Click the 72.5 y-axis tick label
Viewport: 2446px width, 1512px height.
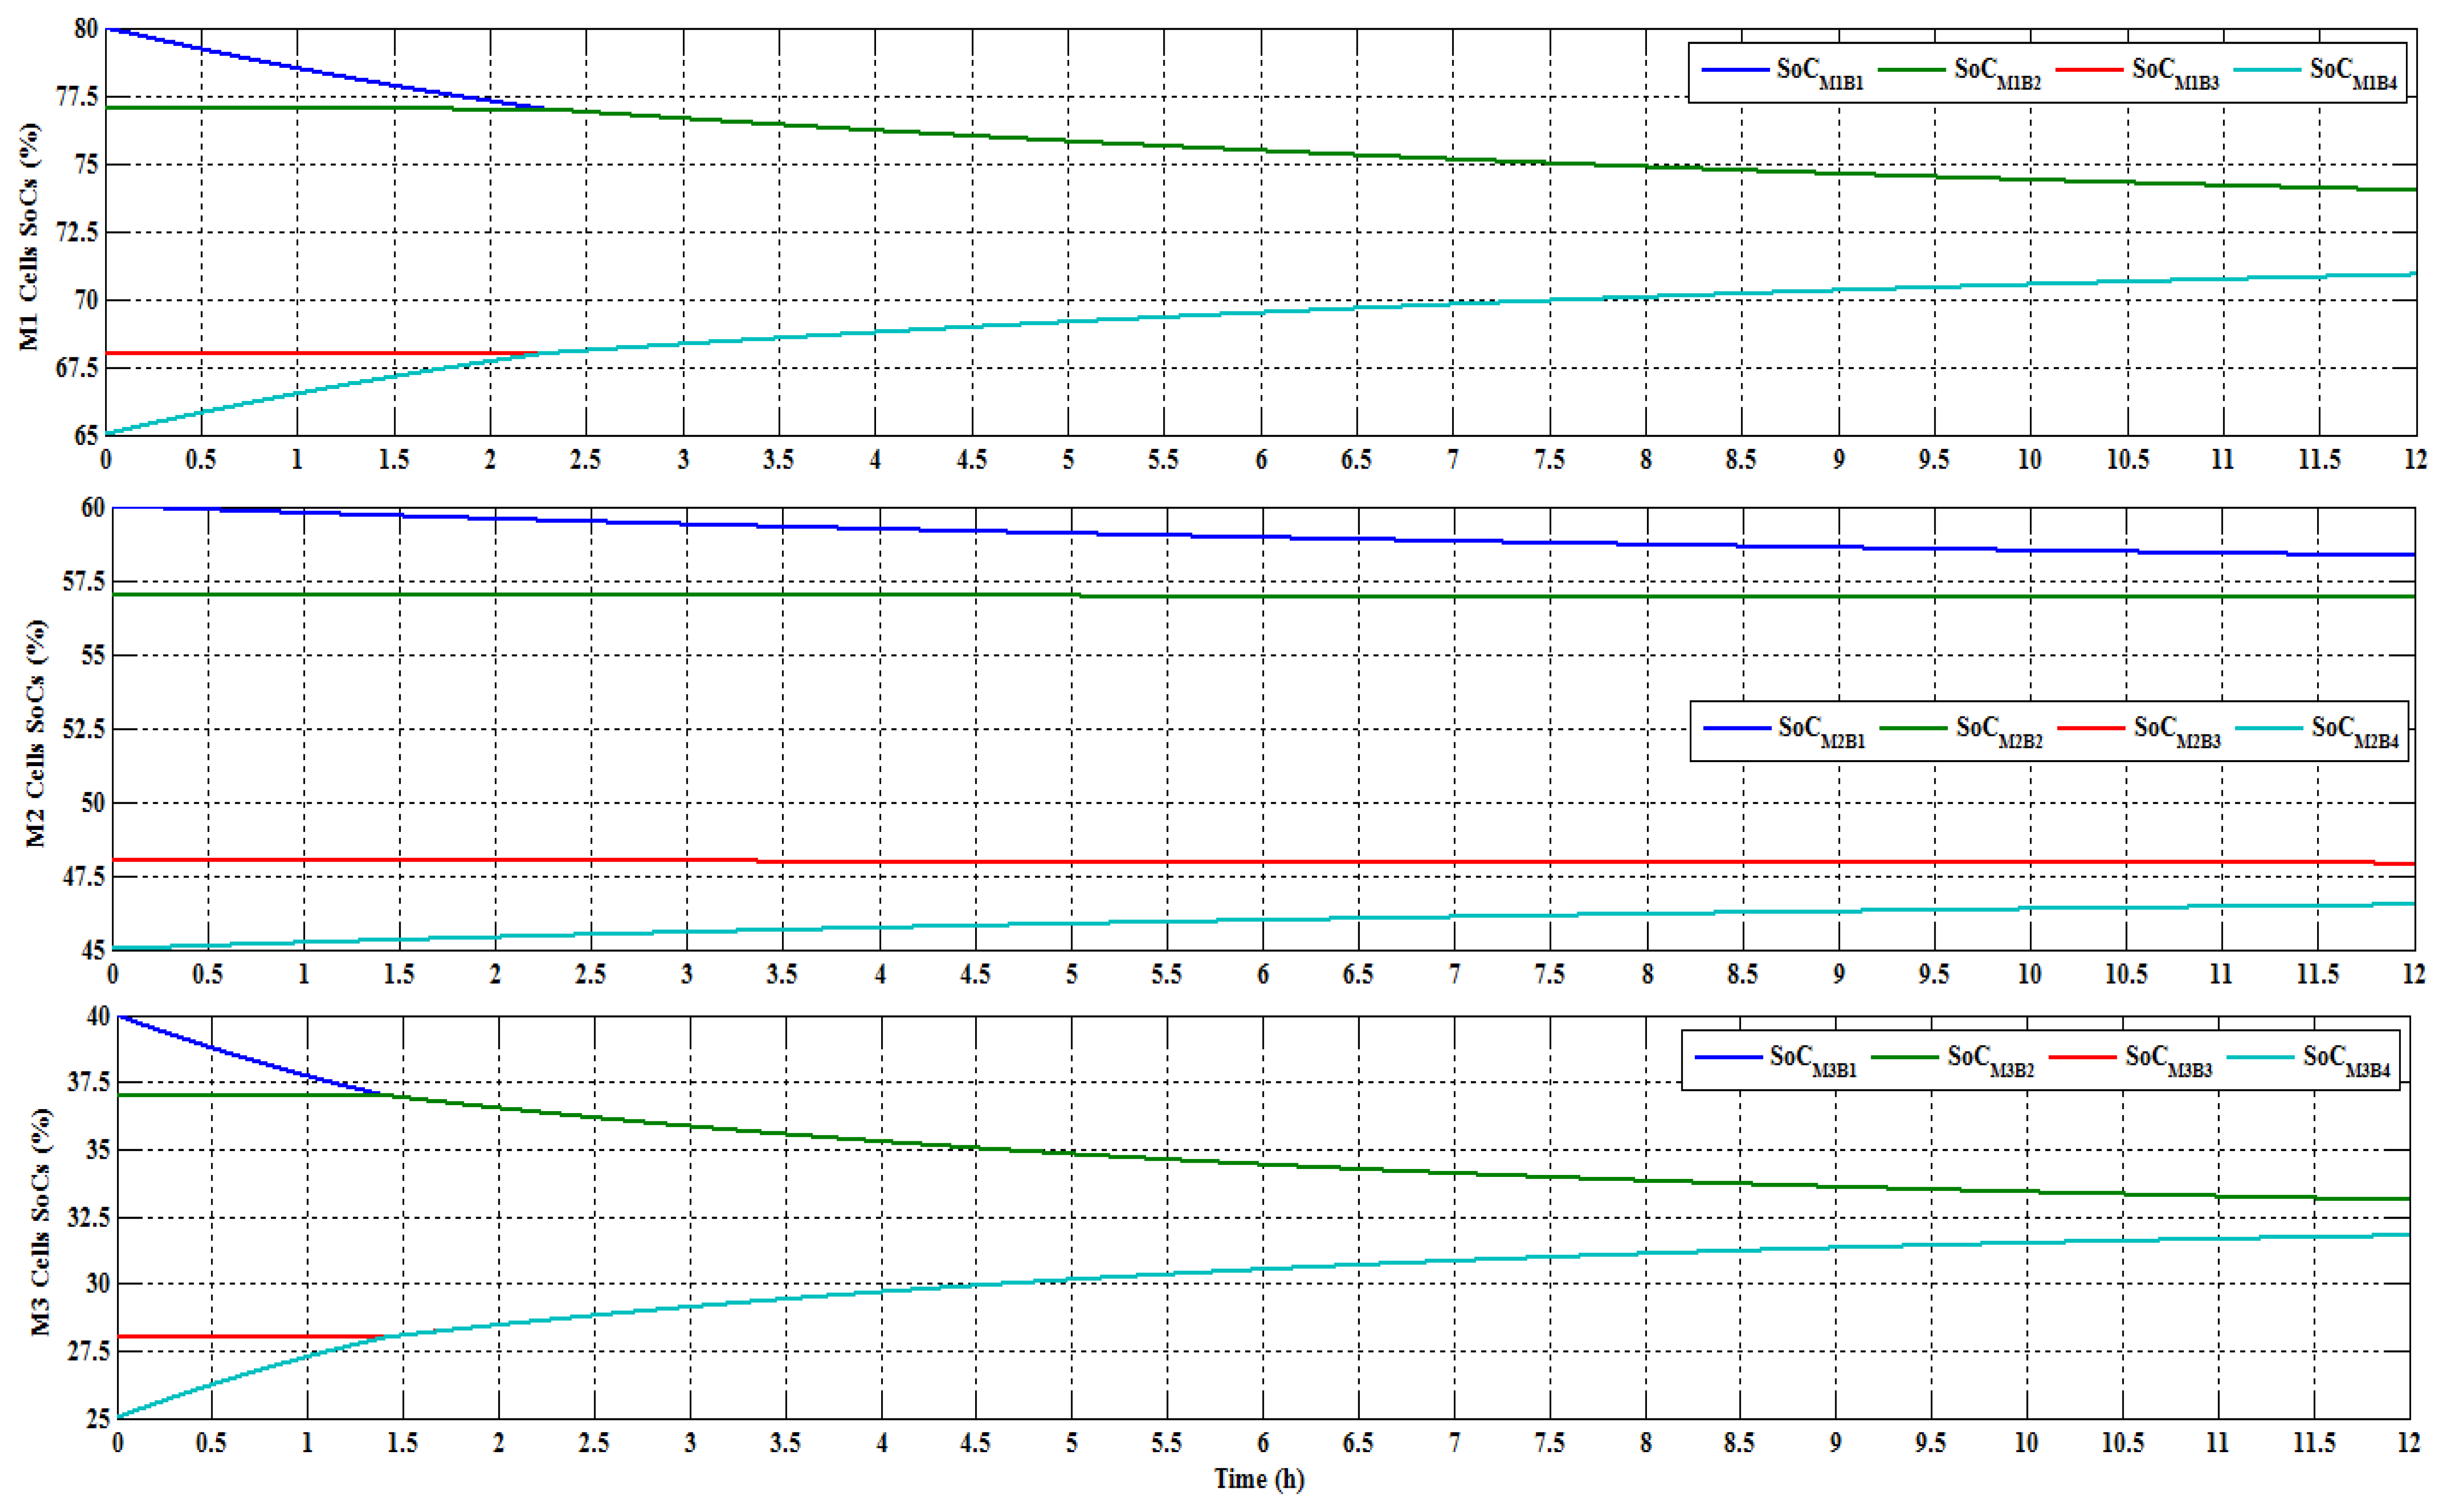coord(77,232)
